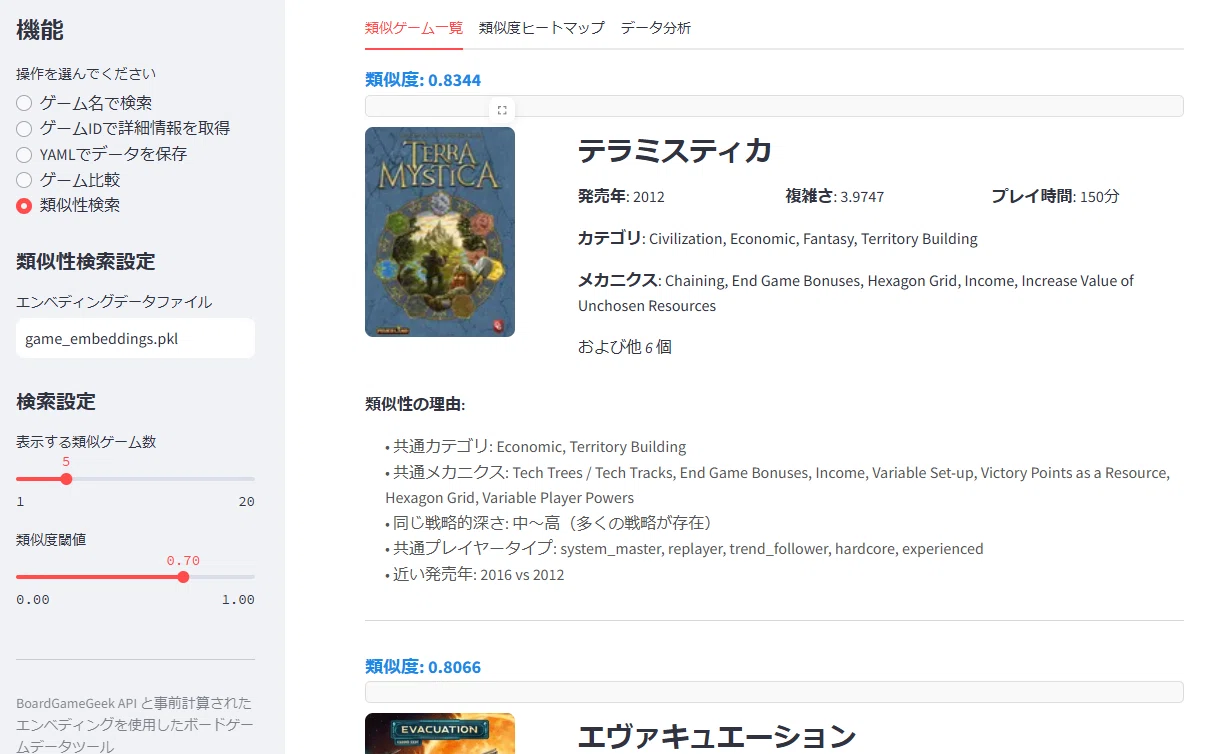Click the 近い発売年: 2016 vs 2012 line
This screenshot has height=754, width=1231.
tap(475, 575)
